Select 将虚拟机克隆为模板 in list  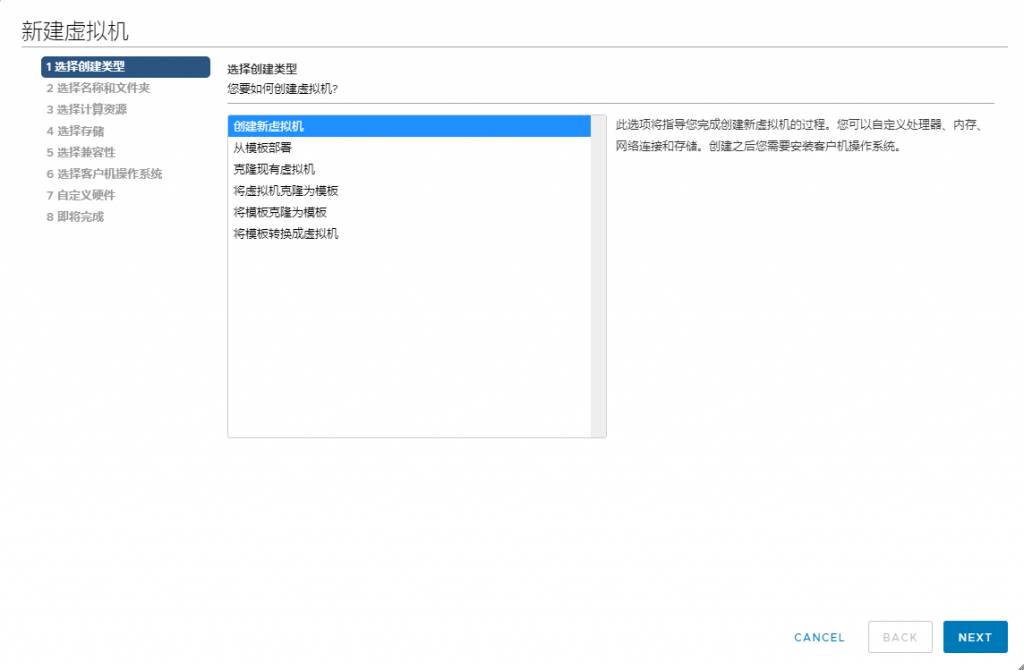pyautogui.click(x=409, y=191)
